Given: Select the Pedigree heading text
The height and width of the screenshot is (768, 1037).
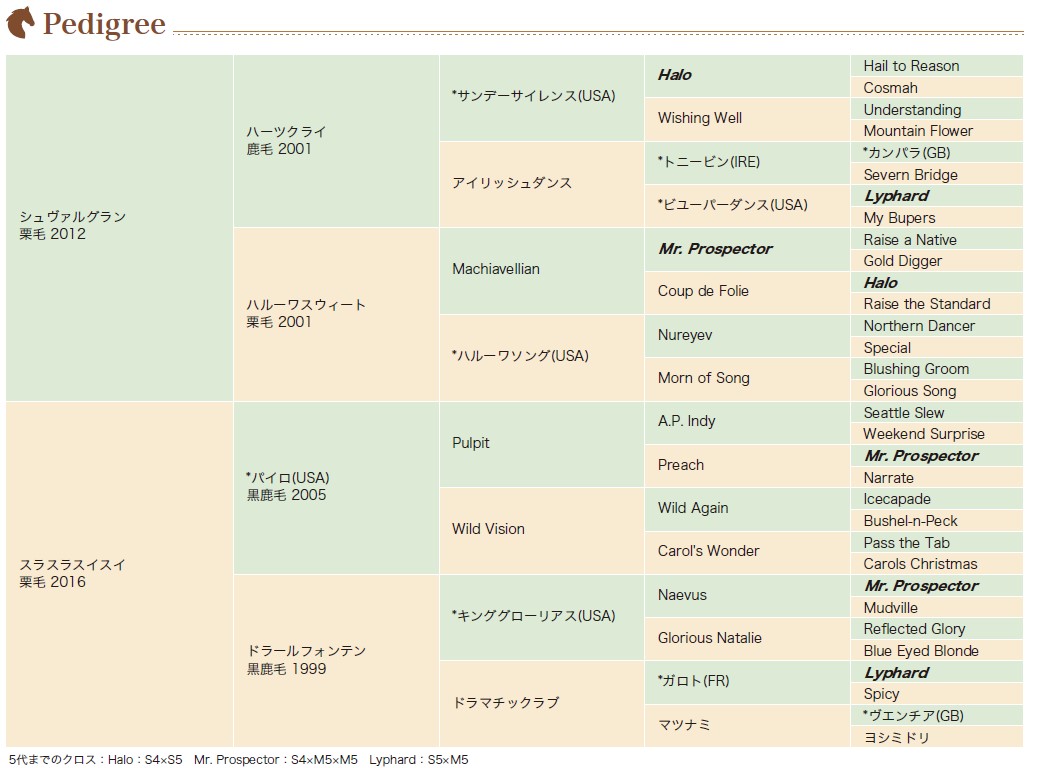Looking at the screenshot, I should coord(104,24).
